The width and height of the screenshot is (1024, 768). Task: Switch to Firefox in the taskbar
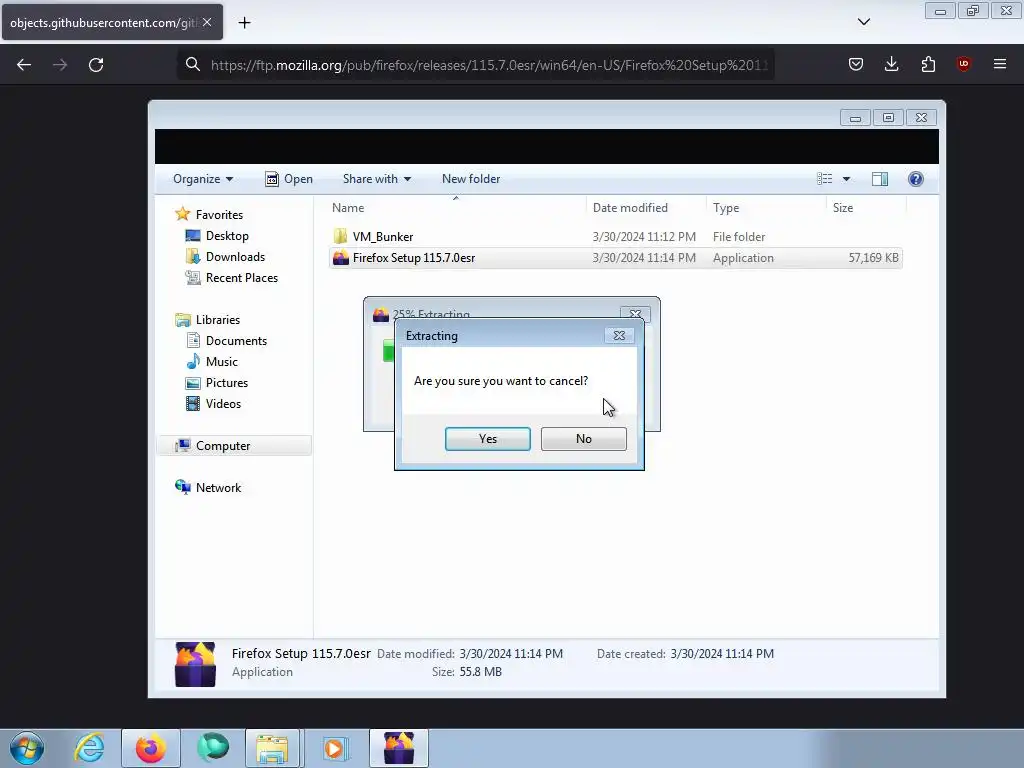(x=150, y=748)
